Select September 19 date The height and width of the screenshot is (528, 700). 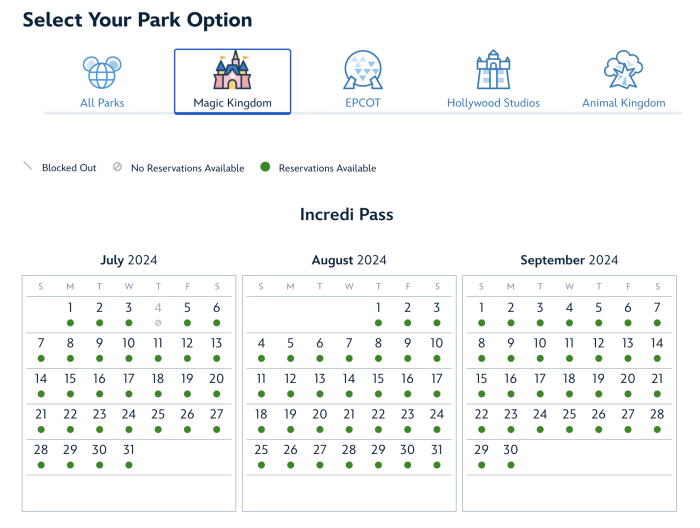[598, 379]
